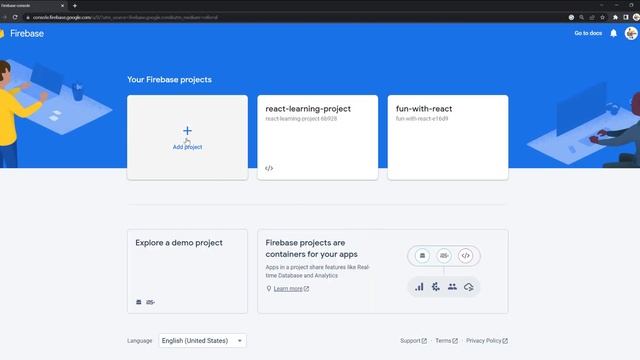This screenshot has height=360, width=640.
Task: Open the fun-with-react project card
Action: (448, 137)
